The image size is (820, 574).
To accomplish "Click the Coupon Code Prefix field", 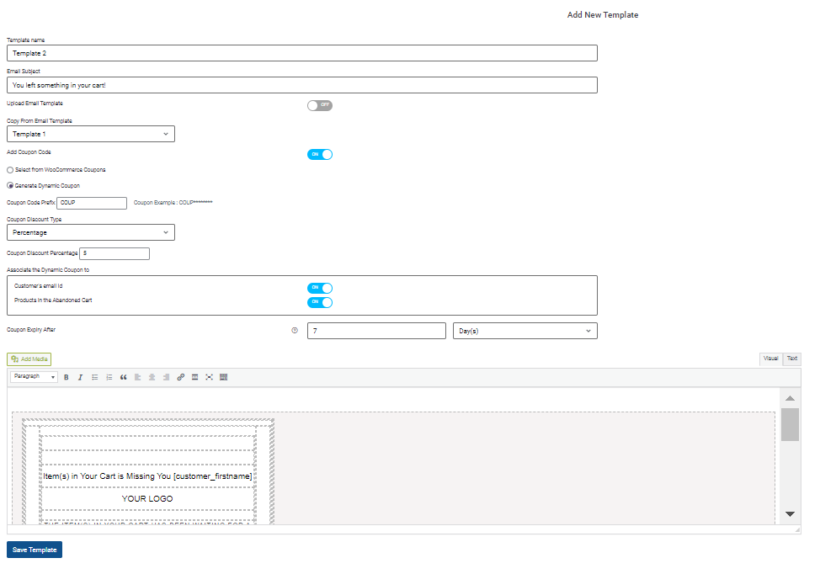I will click(x=92, y=203).
